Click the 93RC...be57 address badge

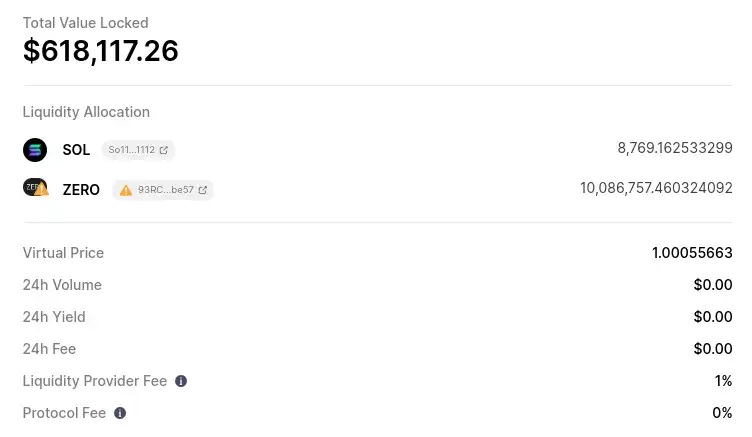(163, 190)
